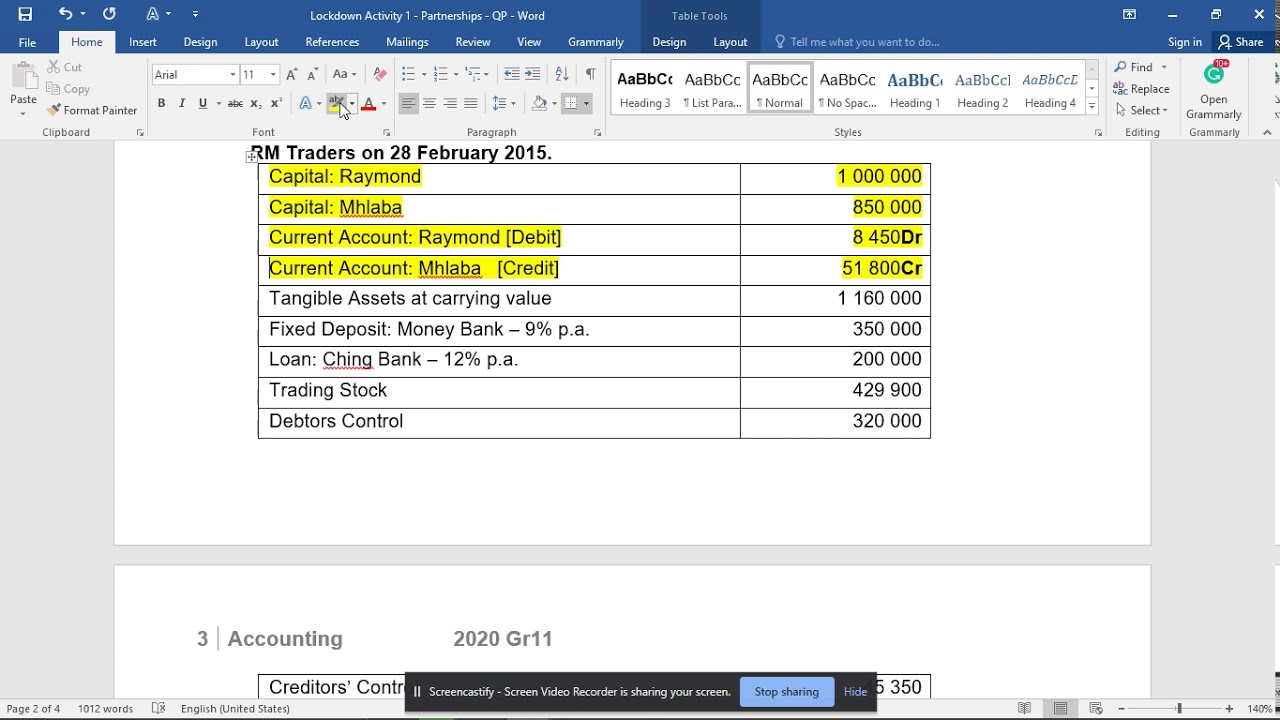
Task: Switch to Read Mode view
Action: coord(1025,709)
